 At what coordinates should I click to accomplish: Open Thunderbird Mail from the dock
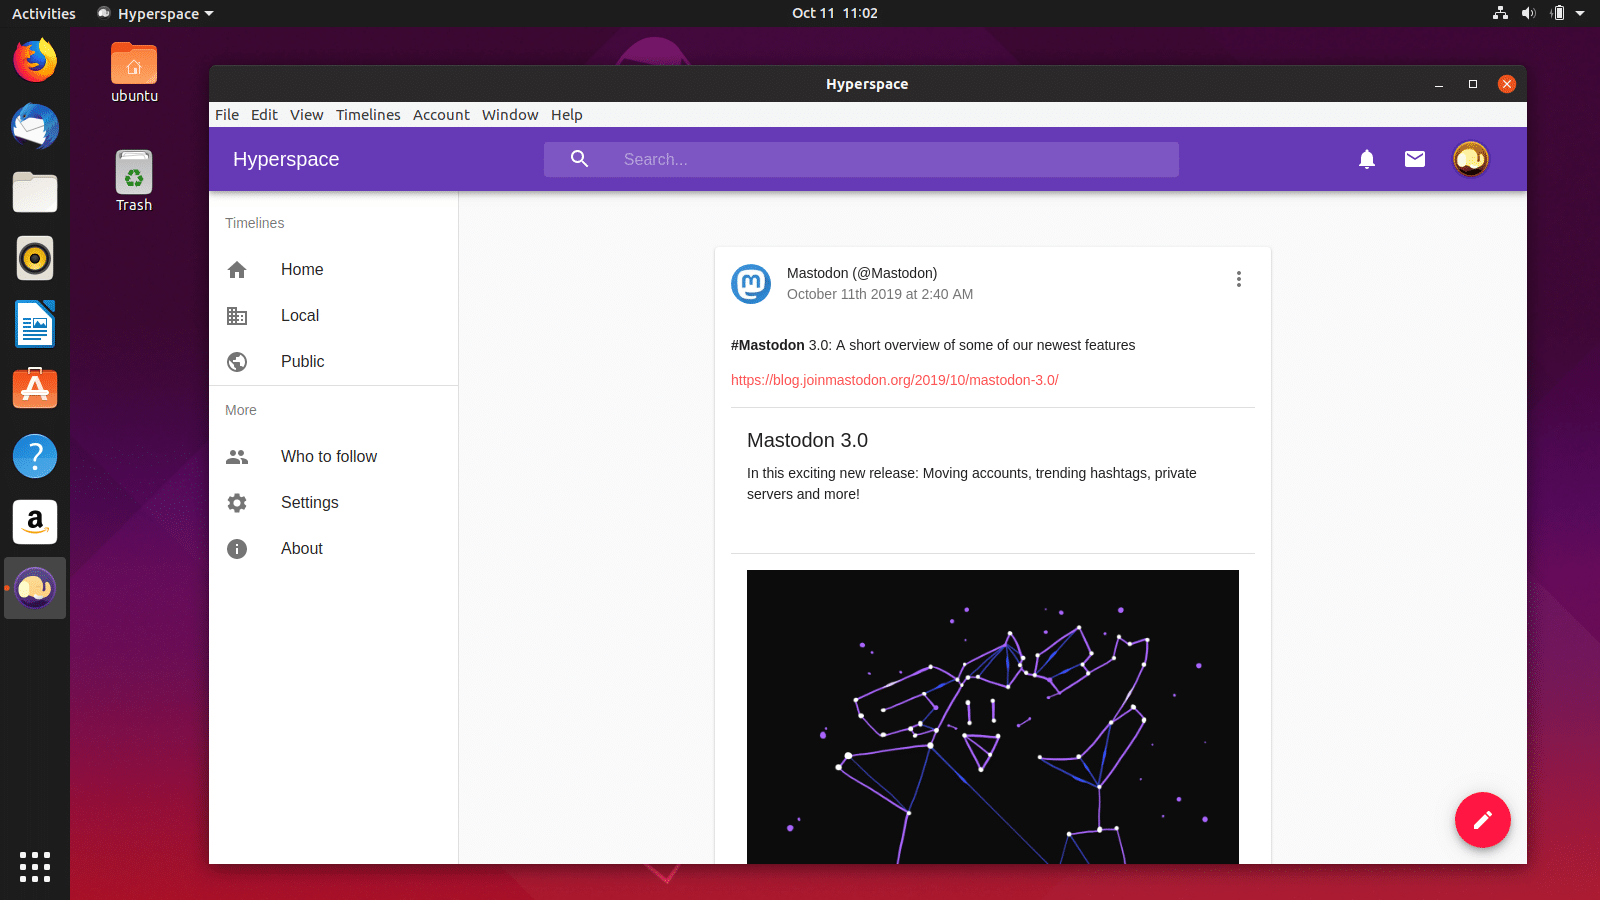pyautogui.click(x=35, y=127)
